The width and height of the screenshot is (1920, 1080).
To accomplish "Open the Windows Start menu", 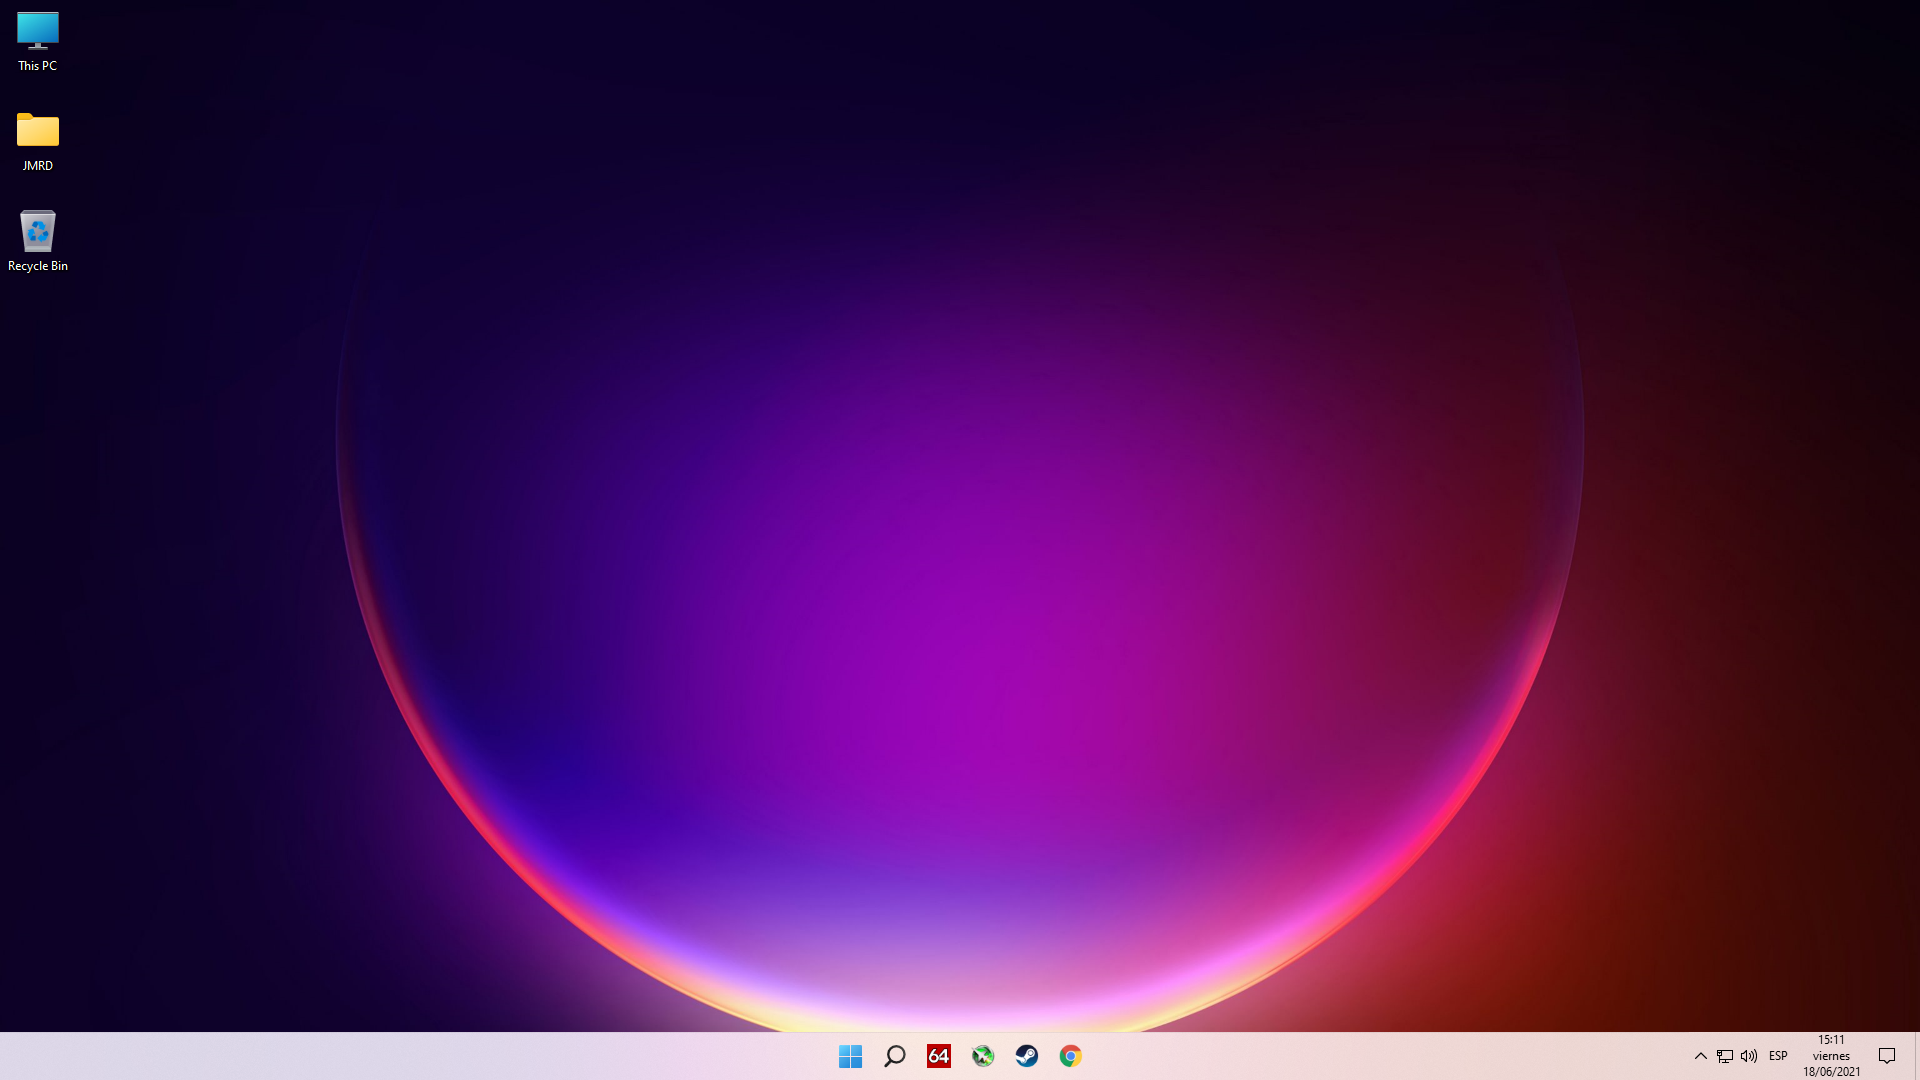I will (850, 1056).
